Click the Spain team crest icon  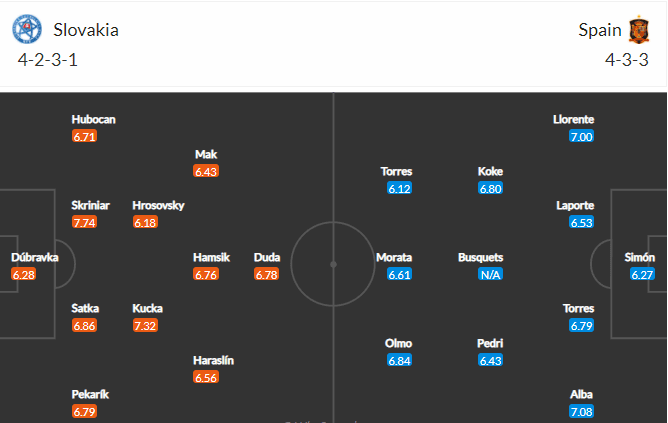click(639, 29)
